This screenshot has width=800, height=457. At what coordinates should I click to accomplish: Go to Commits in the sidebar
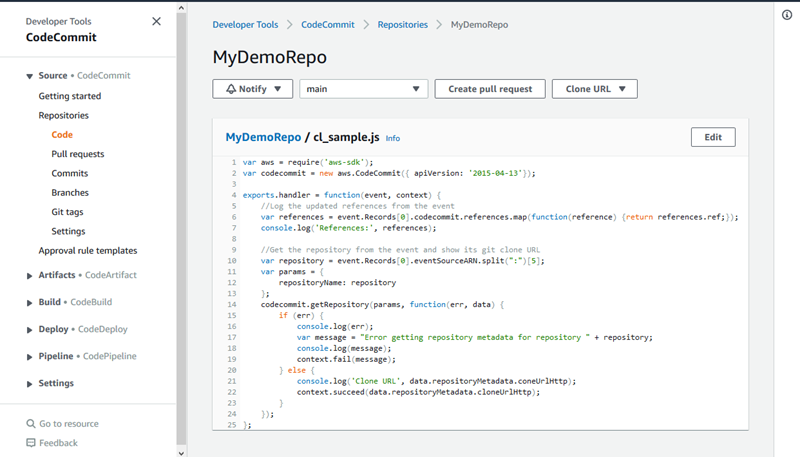[x=70, y=174]
